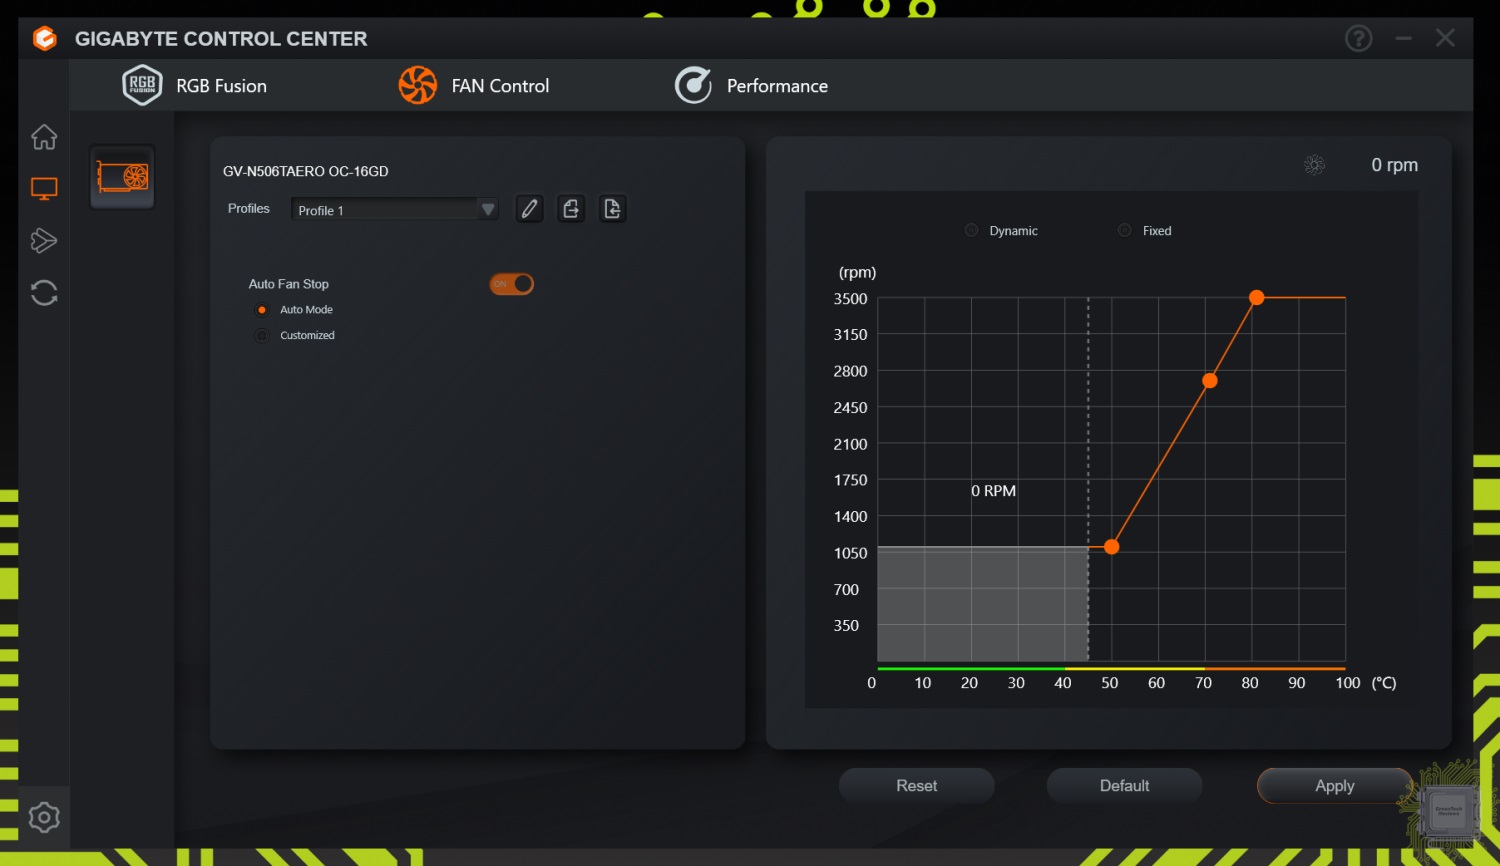Click the Gigabyte logo icon
Viewport: 1500px width, 866px height.
[x=45, y=39]
